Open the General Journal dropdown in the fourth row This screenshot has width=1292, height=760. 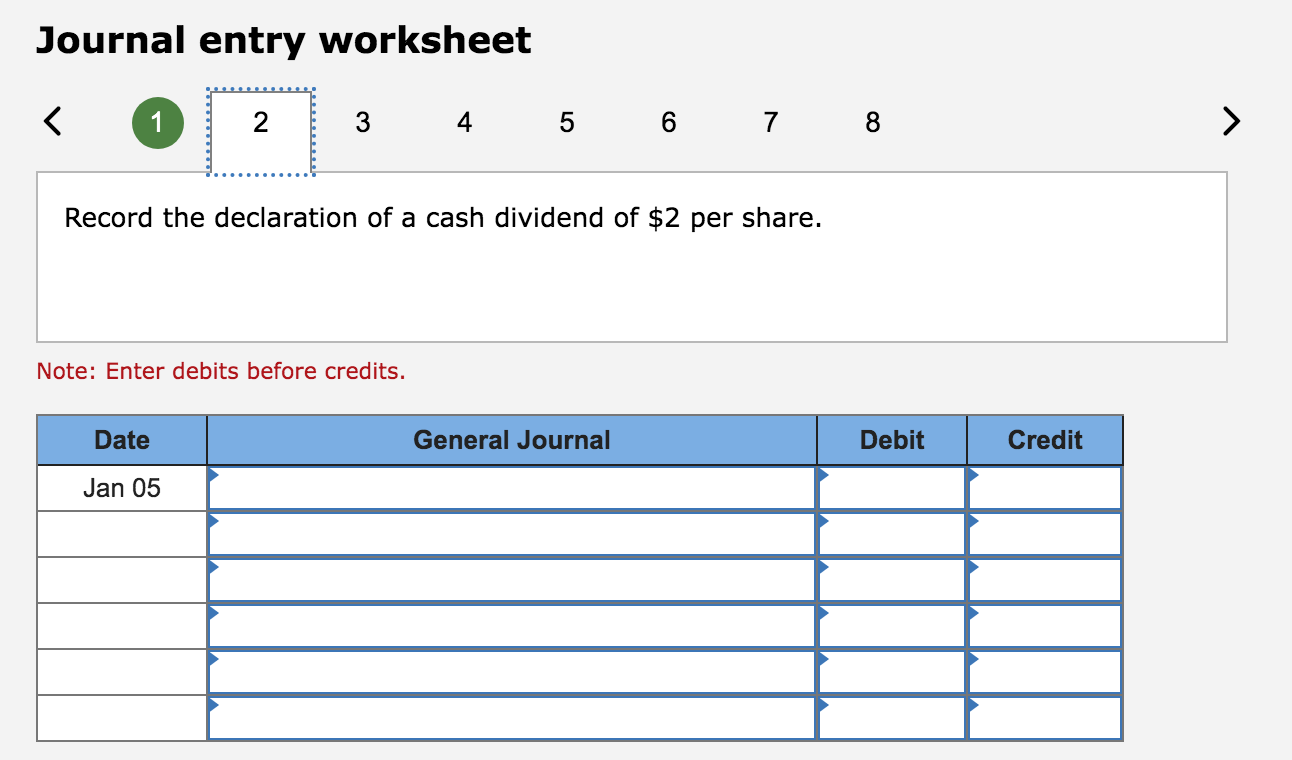[512, 626]
